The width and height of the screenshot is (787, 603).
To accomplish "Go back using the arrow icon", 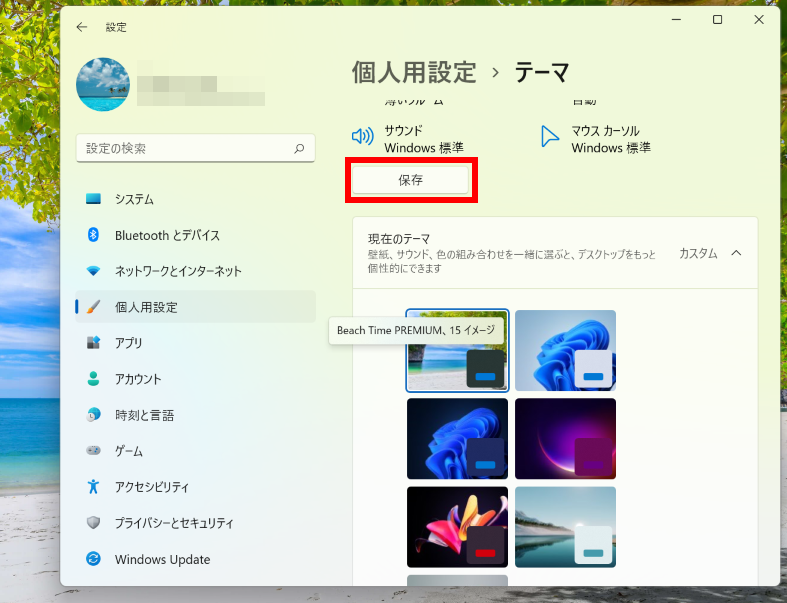I will pos(82,27).
